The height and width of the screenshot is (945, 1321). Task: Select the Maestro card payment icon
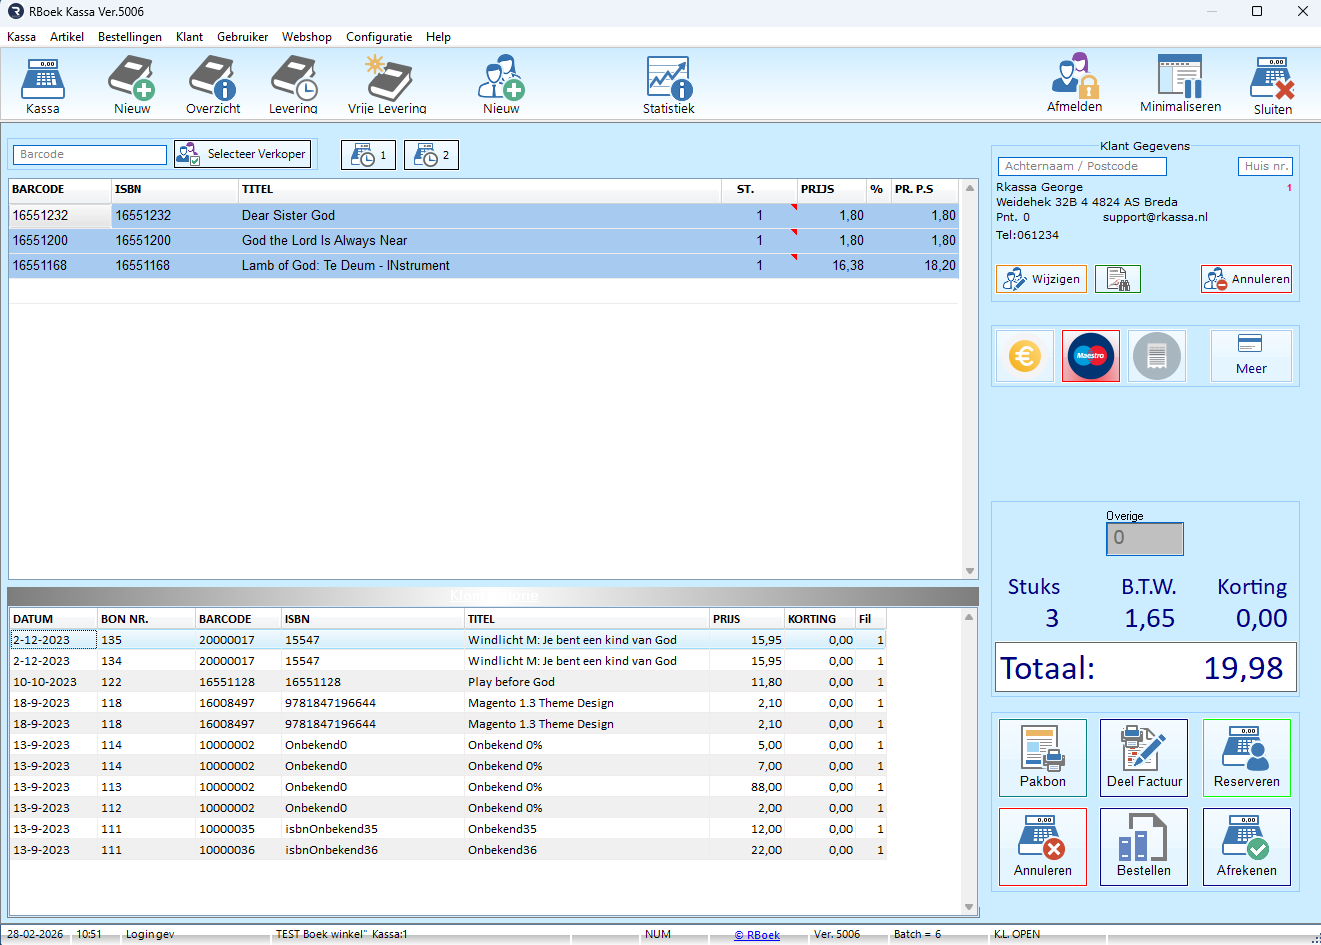(x=1090, y=356)
